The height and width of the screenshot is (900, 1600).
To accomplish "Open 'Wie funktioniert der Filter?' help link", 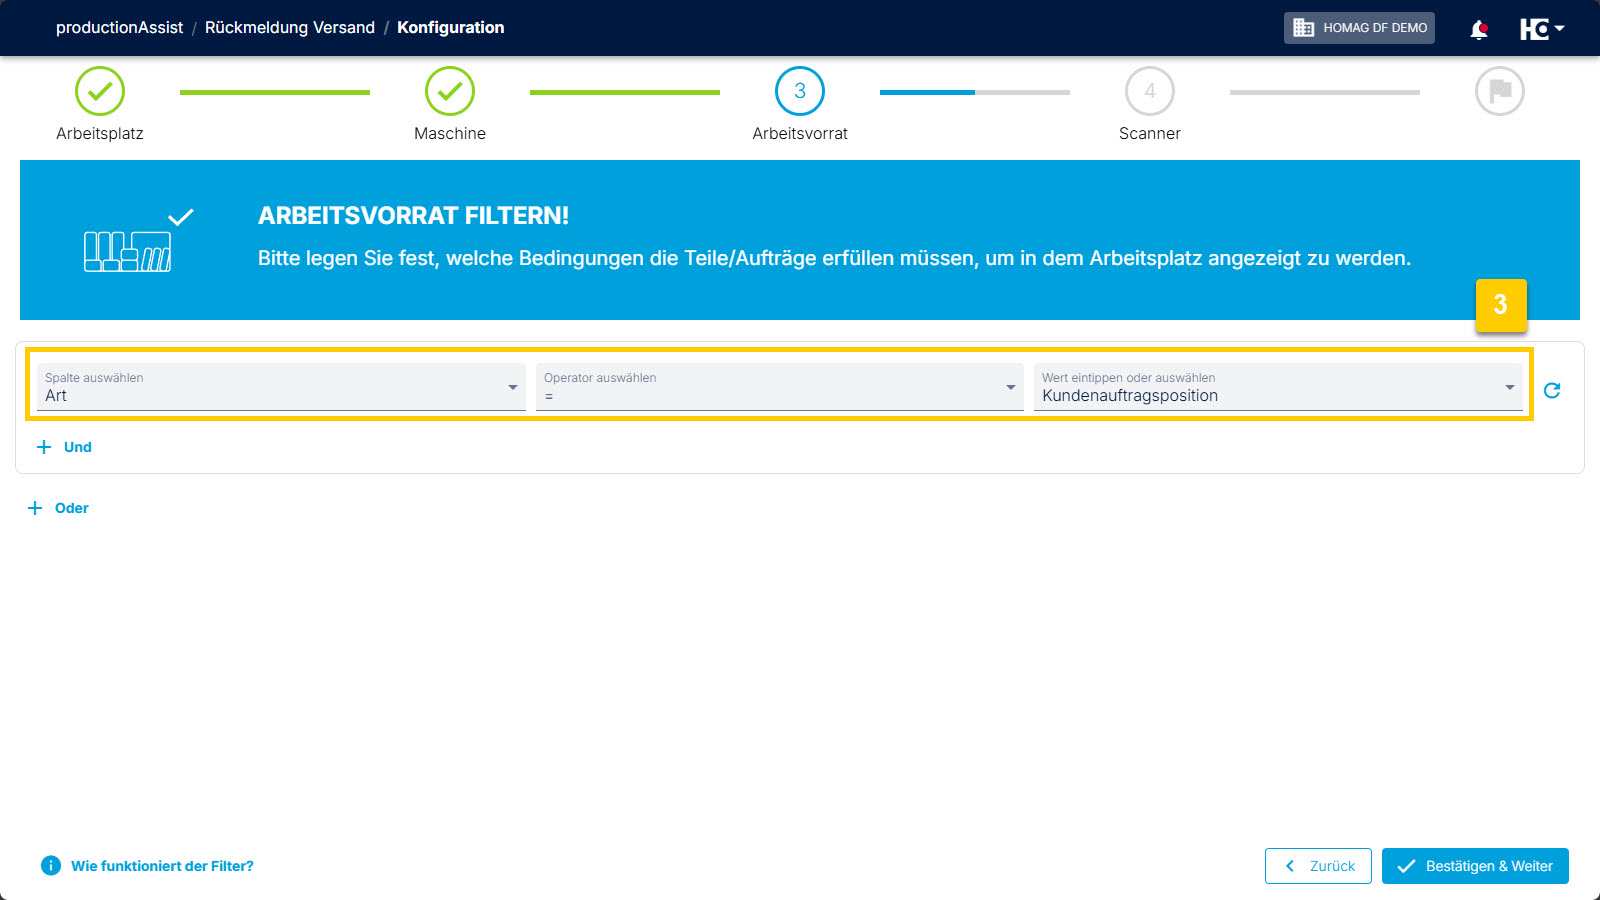I will pyautogui.click(x=162, y=866).
